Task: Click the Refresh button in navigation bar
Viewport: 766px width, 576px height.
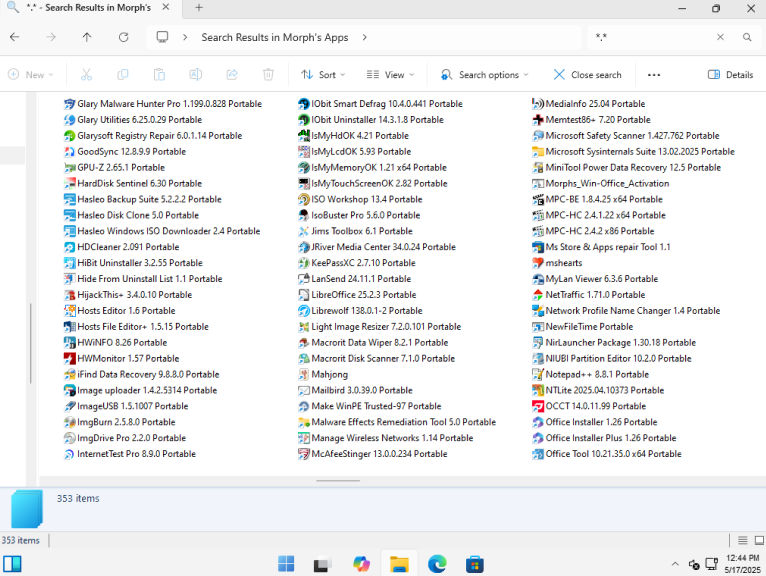Action: 124,37
